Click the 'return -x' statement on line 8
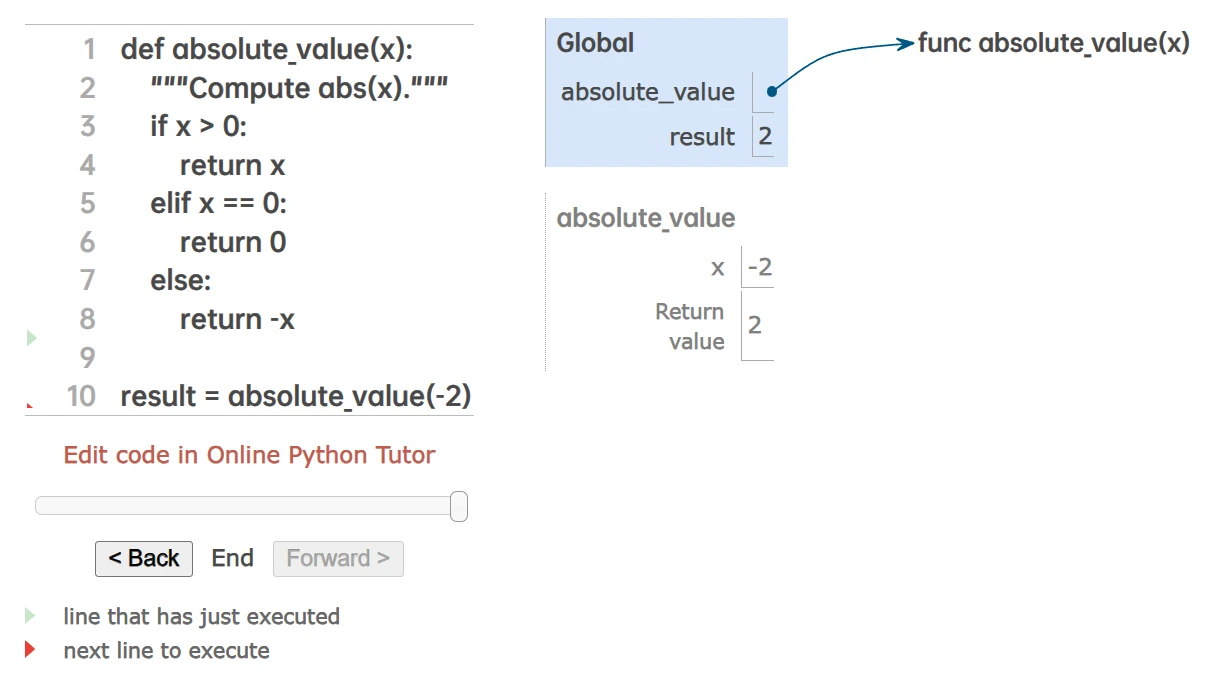The width and height of the screenshot is (1216, 688). [237, 319]
